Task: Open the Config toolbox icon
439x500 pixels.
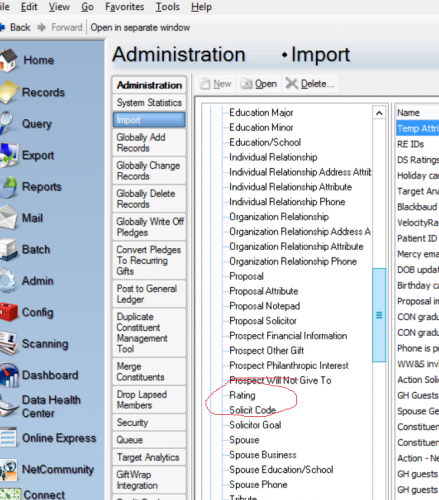Action: (x=9, y=312)
